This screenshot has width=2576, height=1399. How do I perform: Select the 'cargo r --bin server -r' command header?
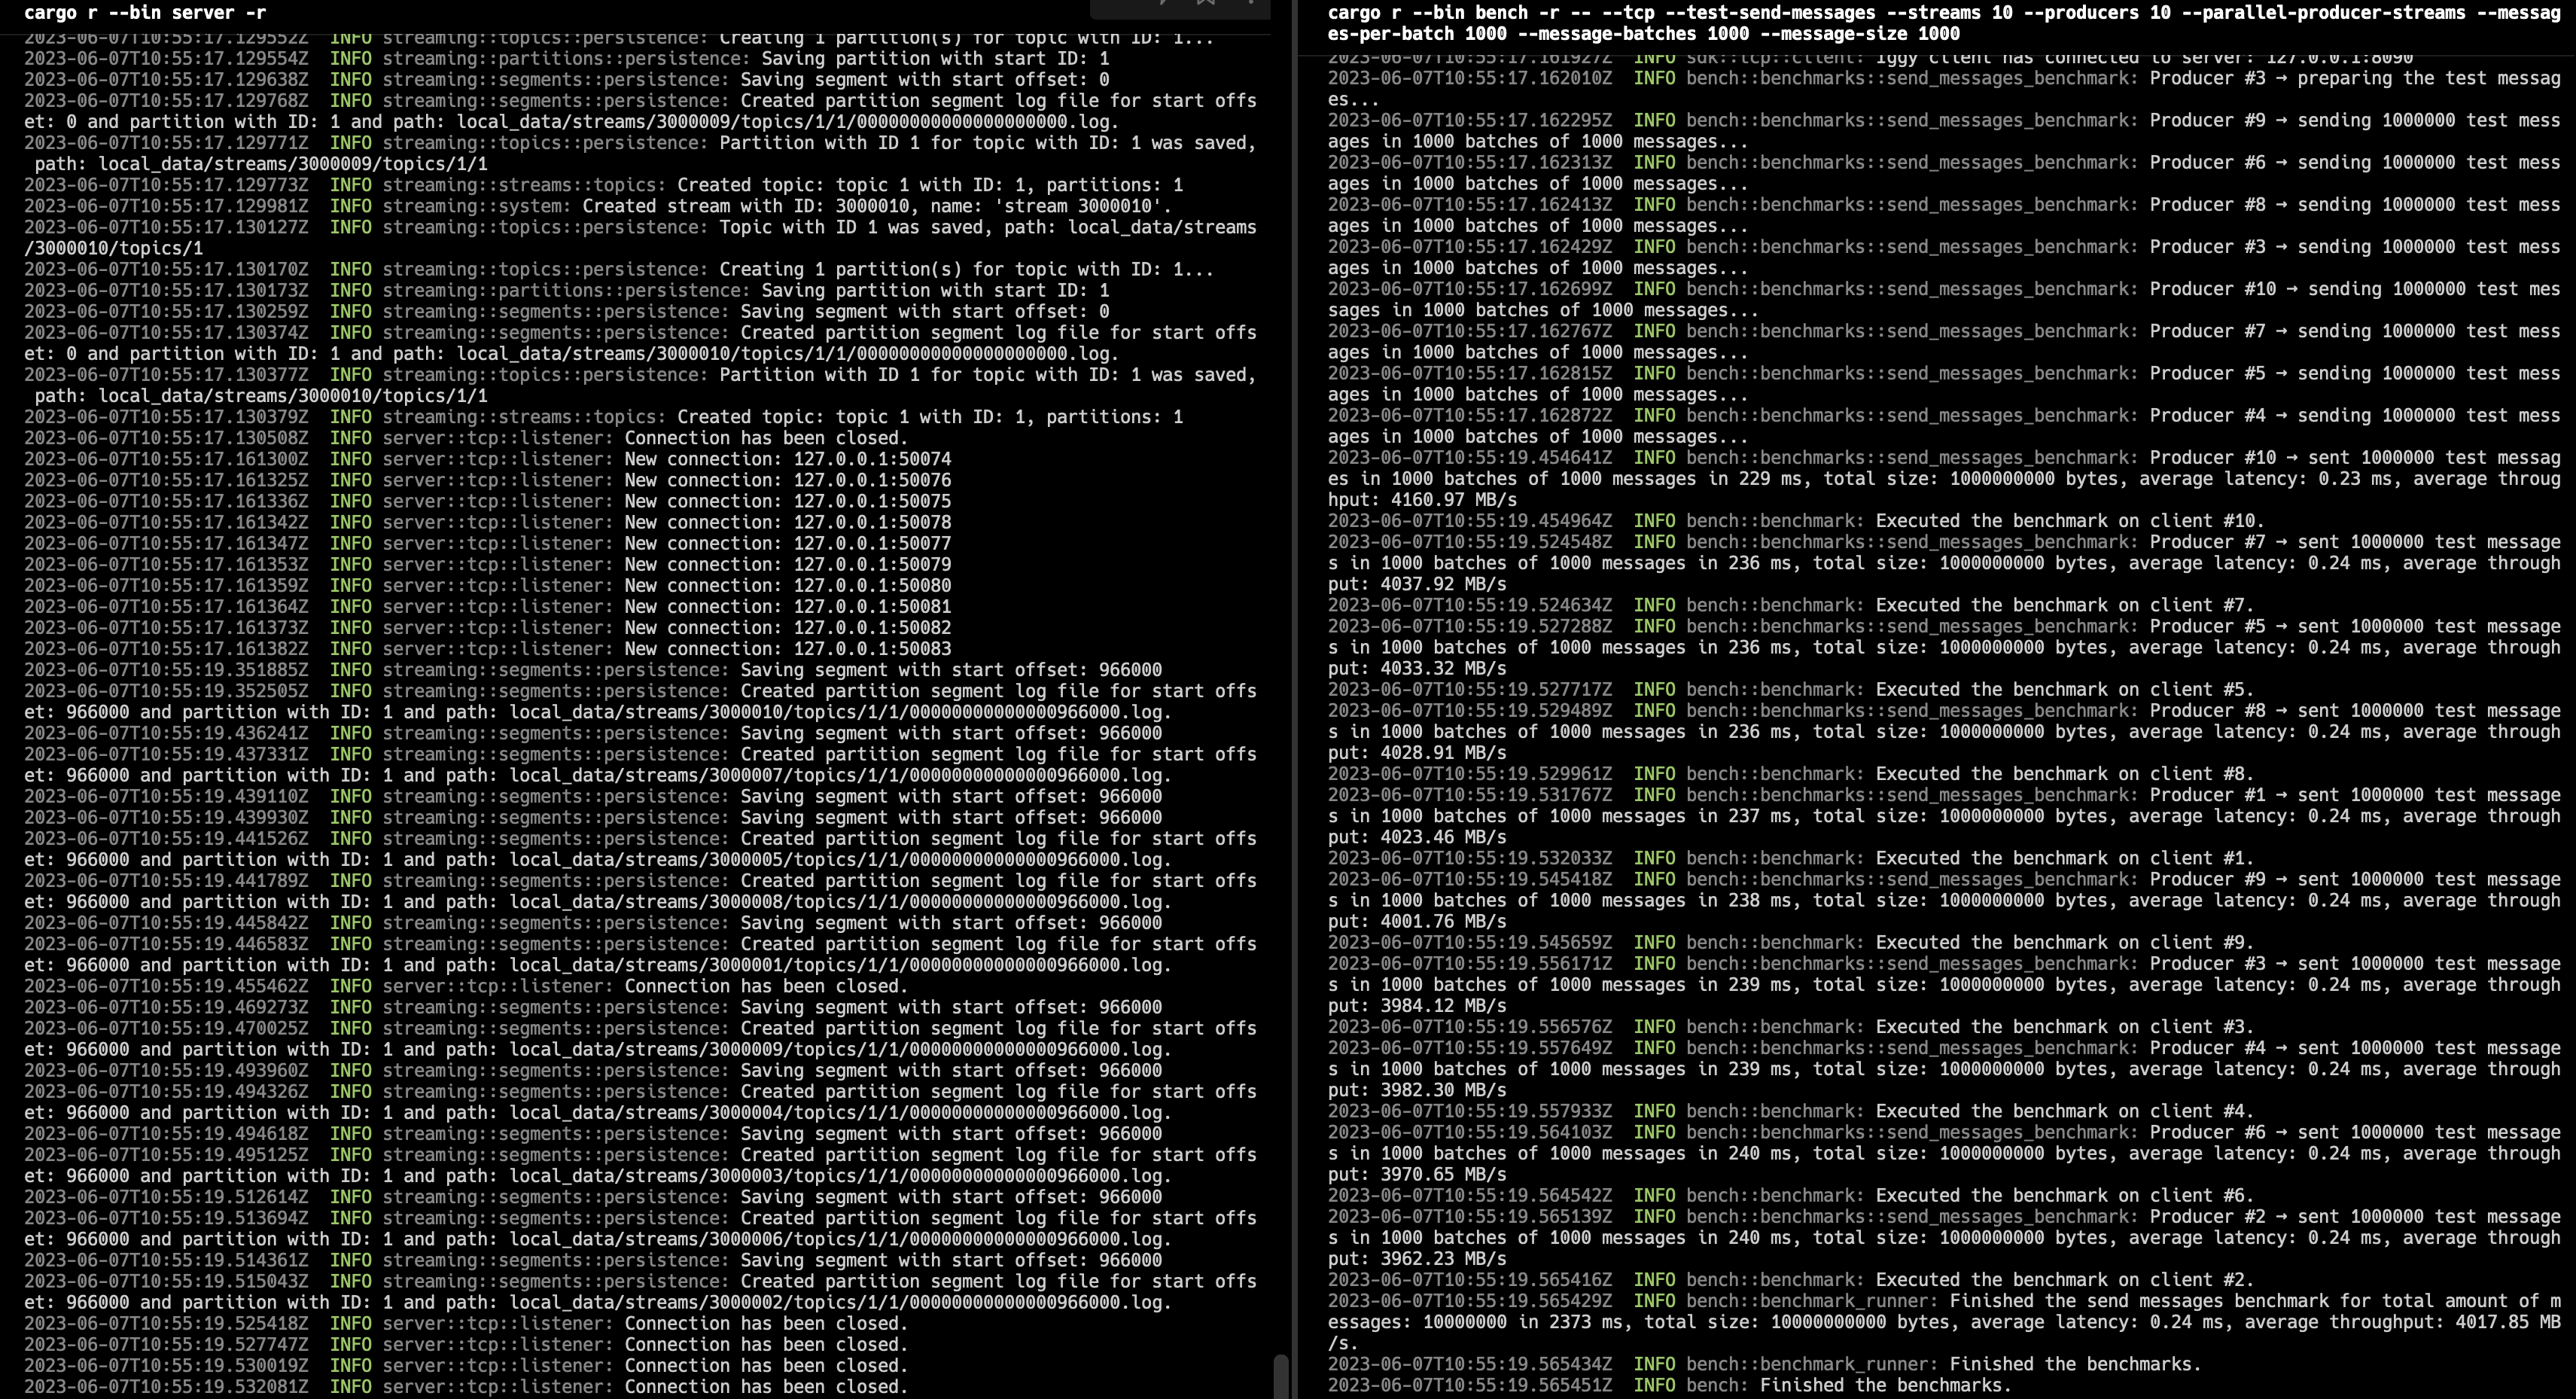tap(145, 13)
